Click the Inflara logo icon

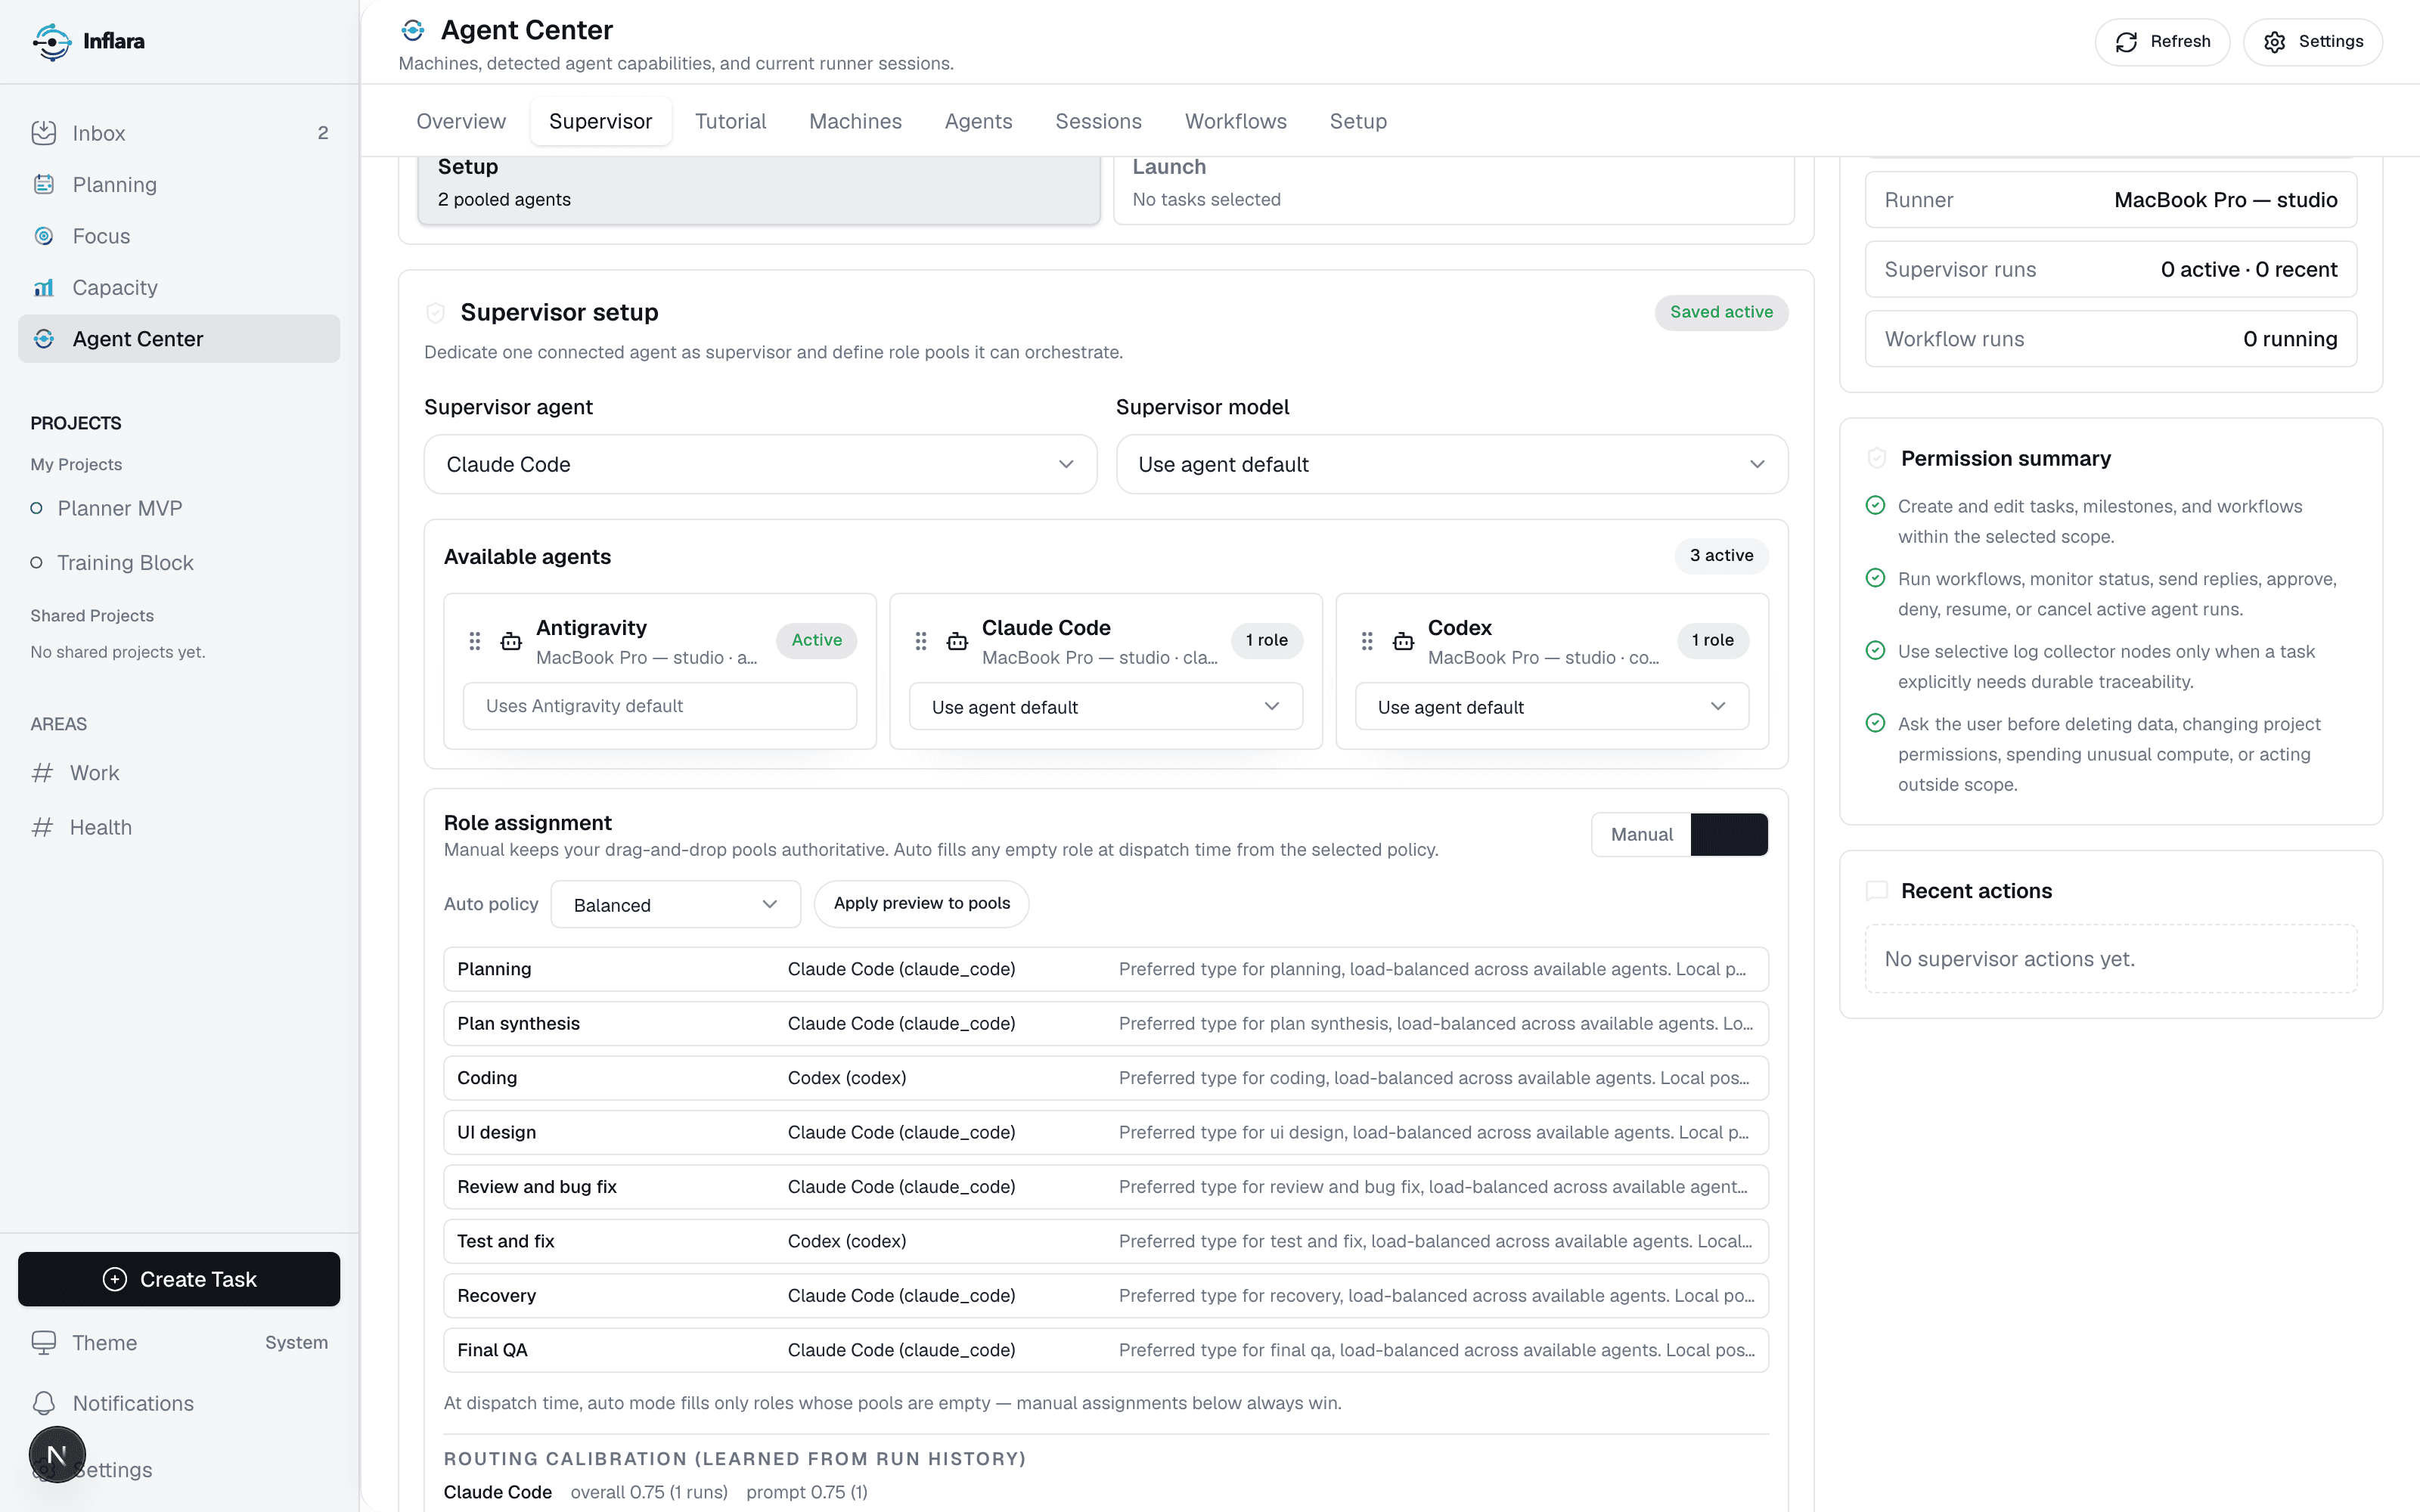pyautogui.click(x=51, y=41)
